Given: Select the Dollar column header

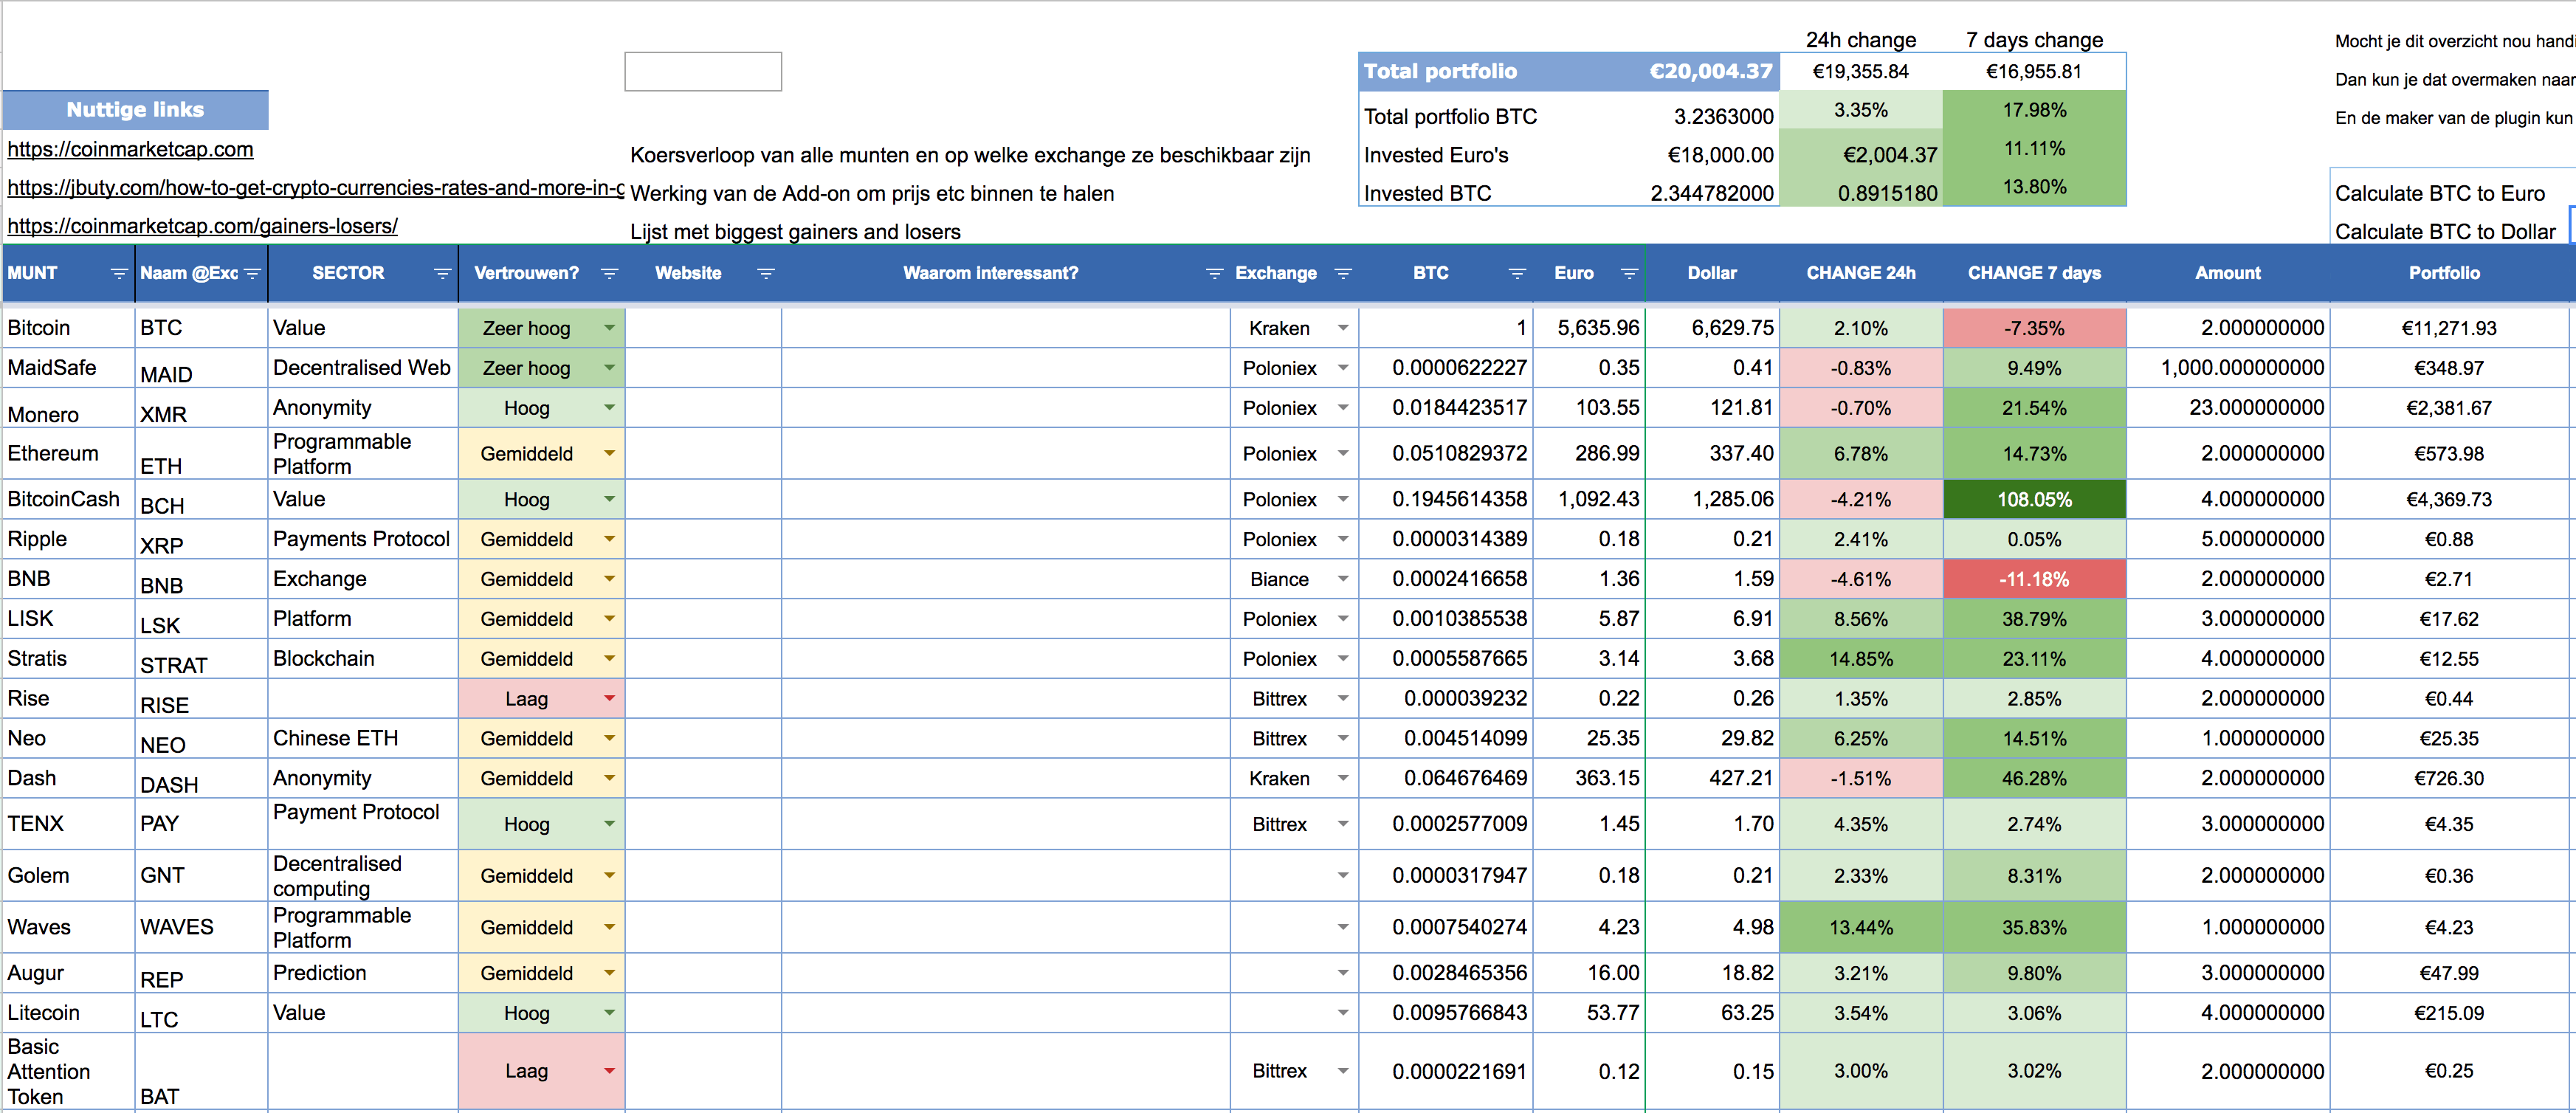Looking at the screenshot, I should [x=1712, y=273].
